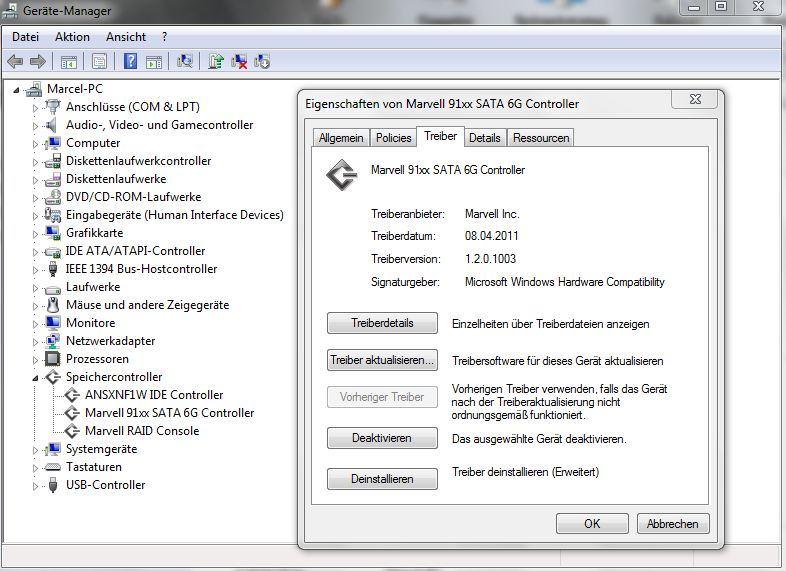Click the driver version 1.2.0.1003 text
This screenshot has height=571, width=786.
490,259
